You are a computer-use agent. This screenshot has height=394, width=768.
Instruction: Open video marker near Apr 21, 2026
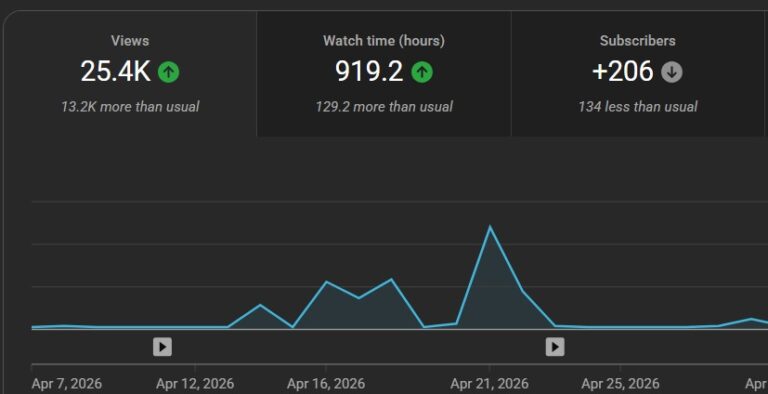click(x=555, y=347)
